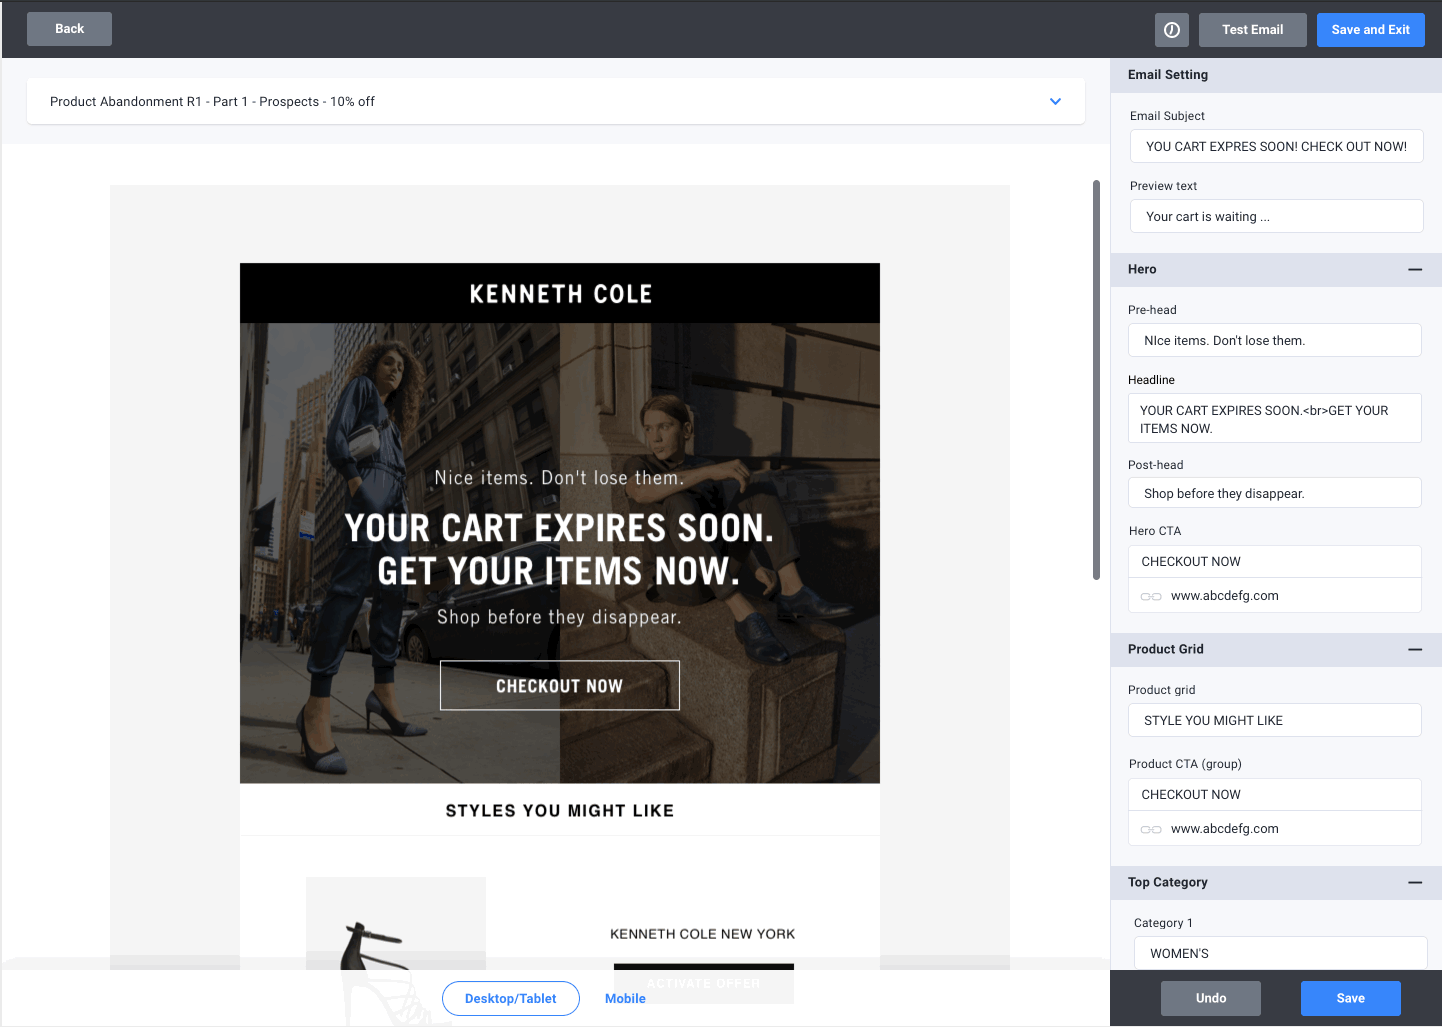1442x1027 pixels.
Task: Collapse the Top Category section
Action: coord(1415,883)
